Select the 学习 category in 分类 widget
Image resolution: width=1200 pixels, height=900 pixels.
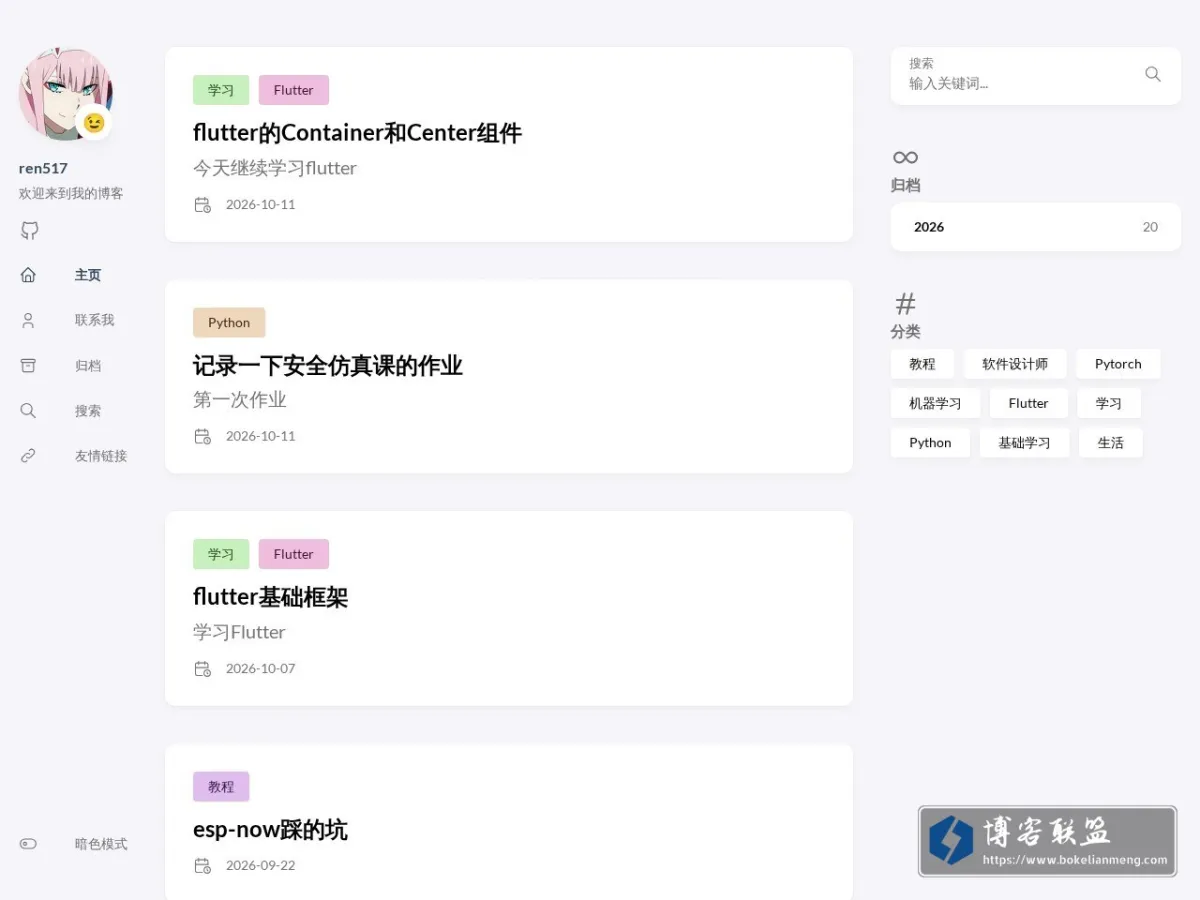coord(1109,403)
